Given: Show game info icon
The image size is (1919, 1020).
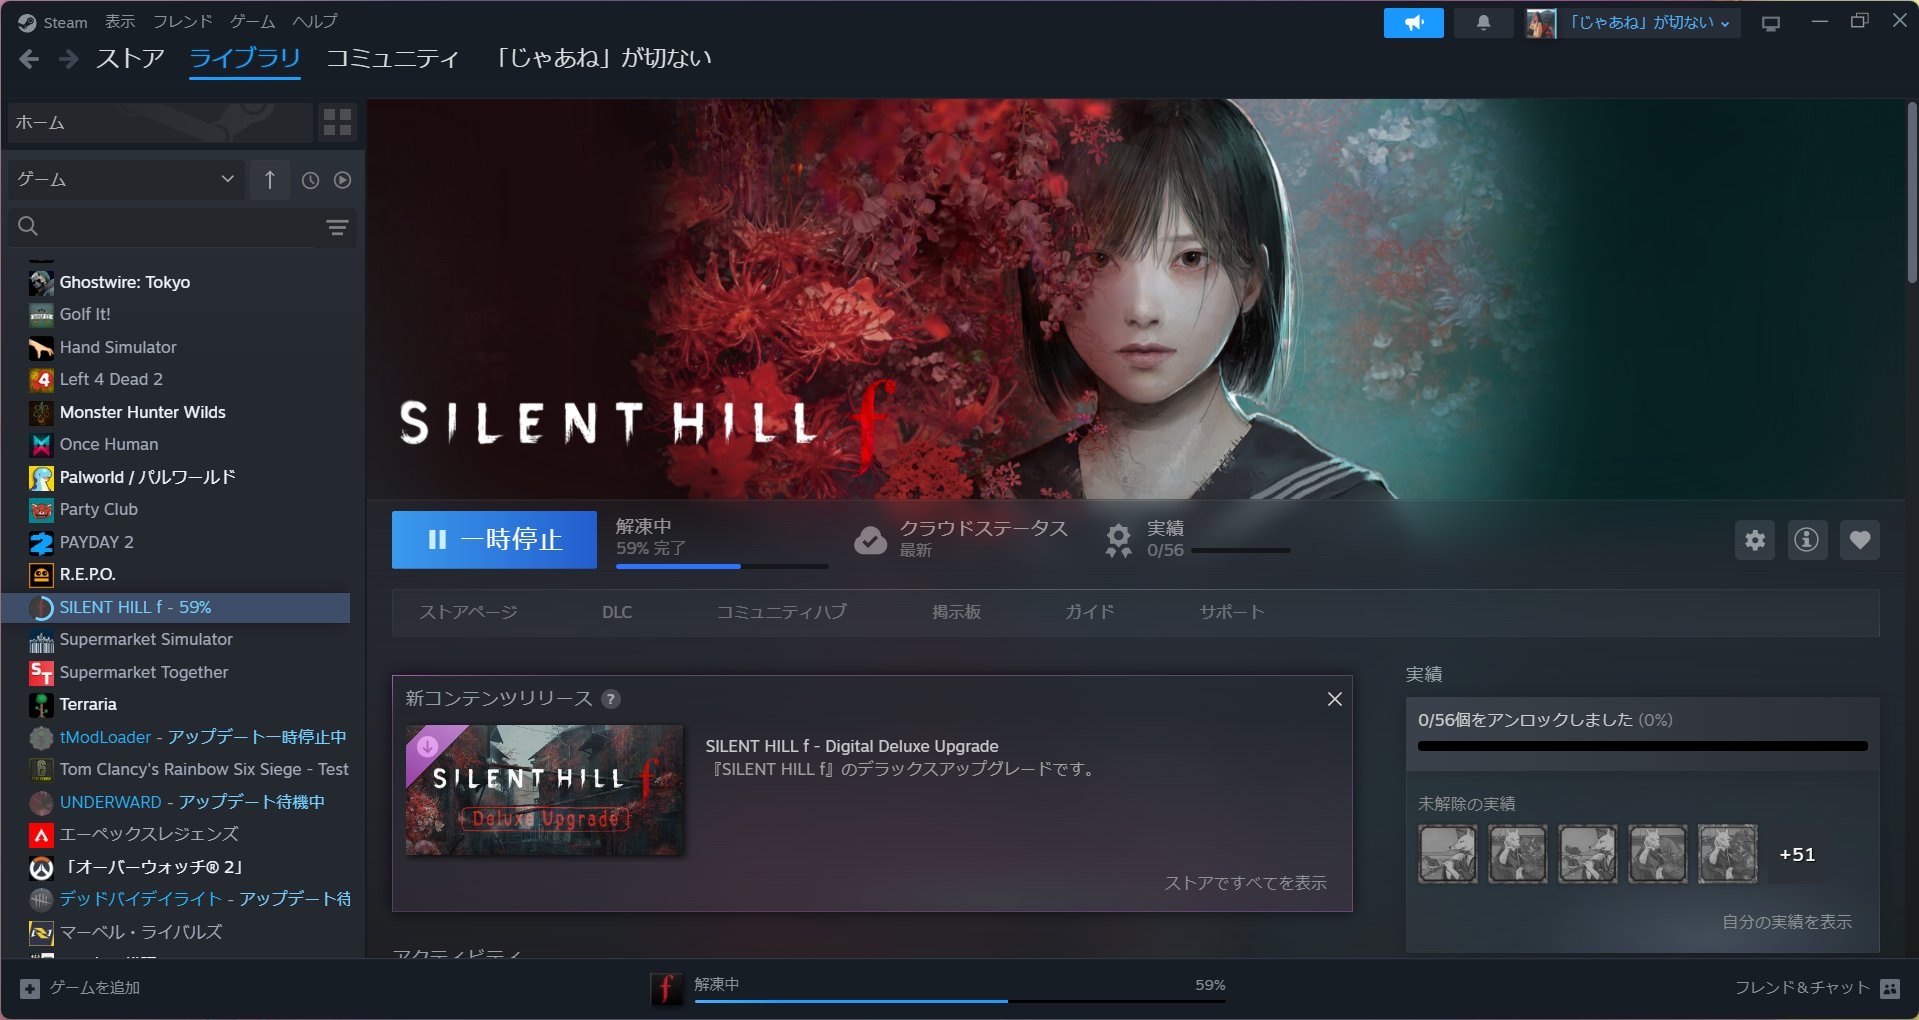Looking at the screenshot, I should 1806,541.
